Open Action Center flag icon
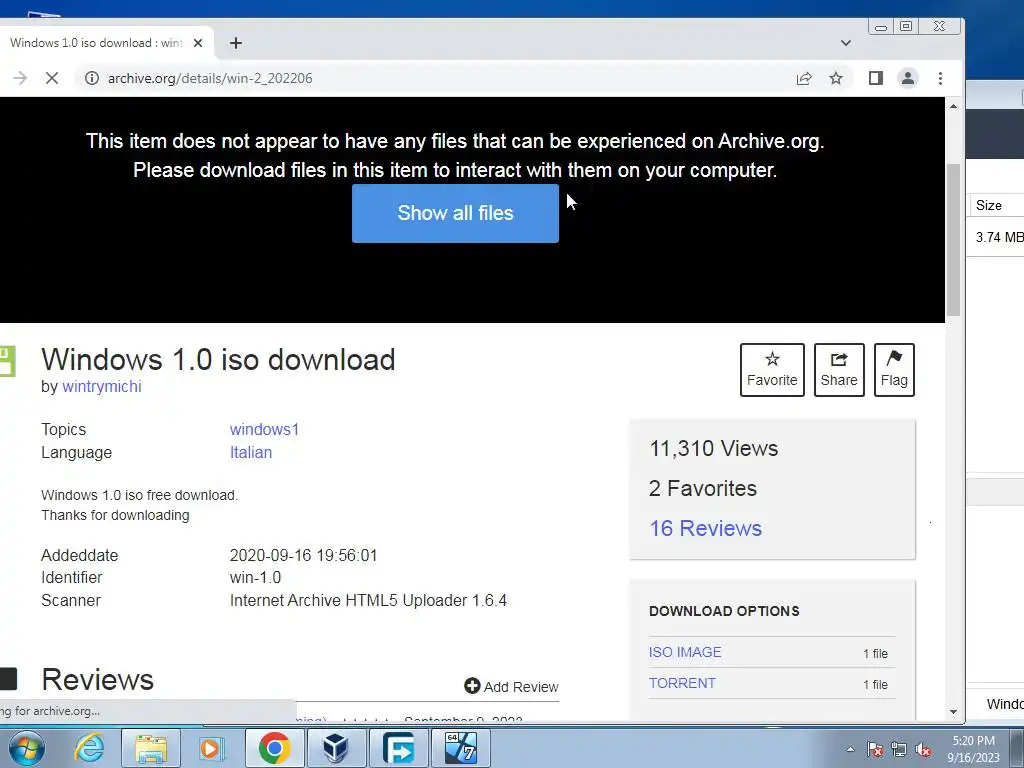Viewport: 1024px width, 768px height. tap(875, 749)
